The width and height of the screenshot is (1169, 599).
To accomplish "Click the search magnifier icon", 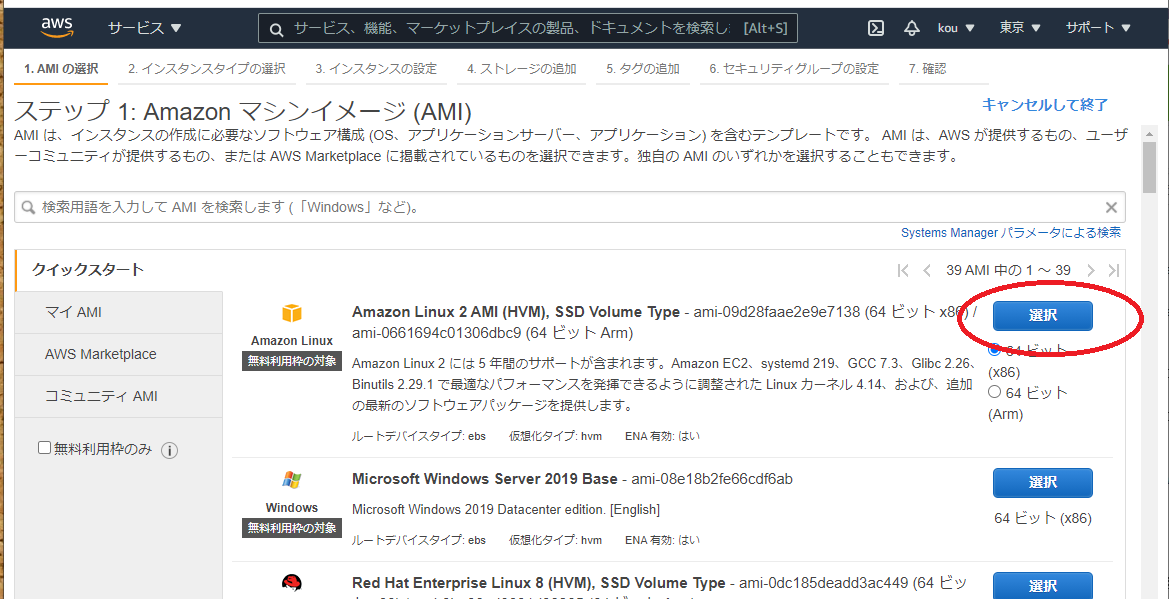I will 276,27.
